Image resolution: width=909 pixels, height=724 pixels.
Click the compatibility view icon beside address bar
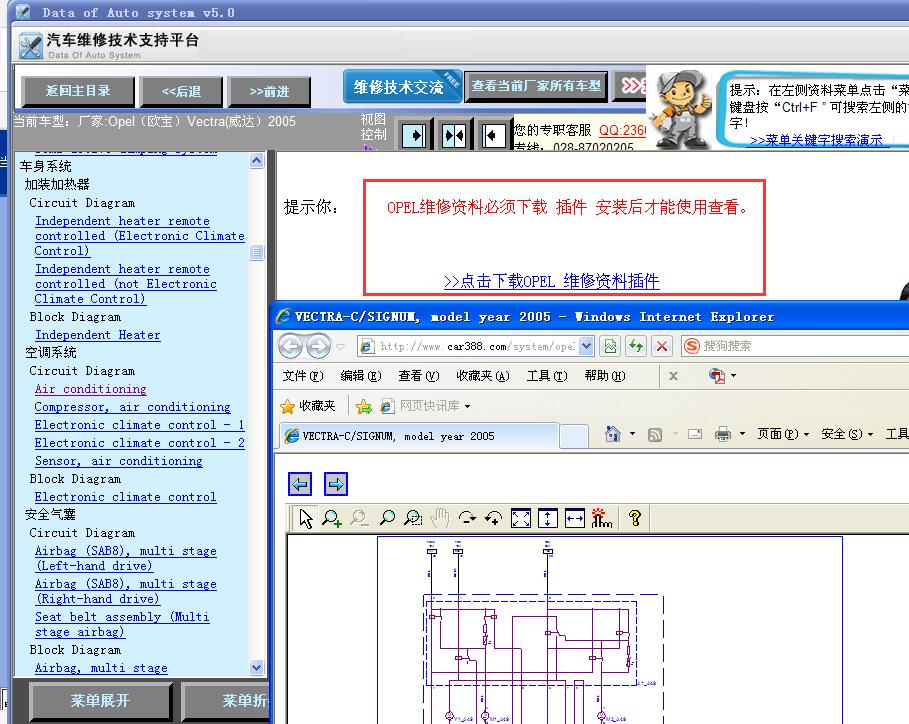[610, 346]
